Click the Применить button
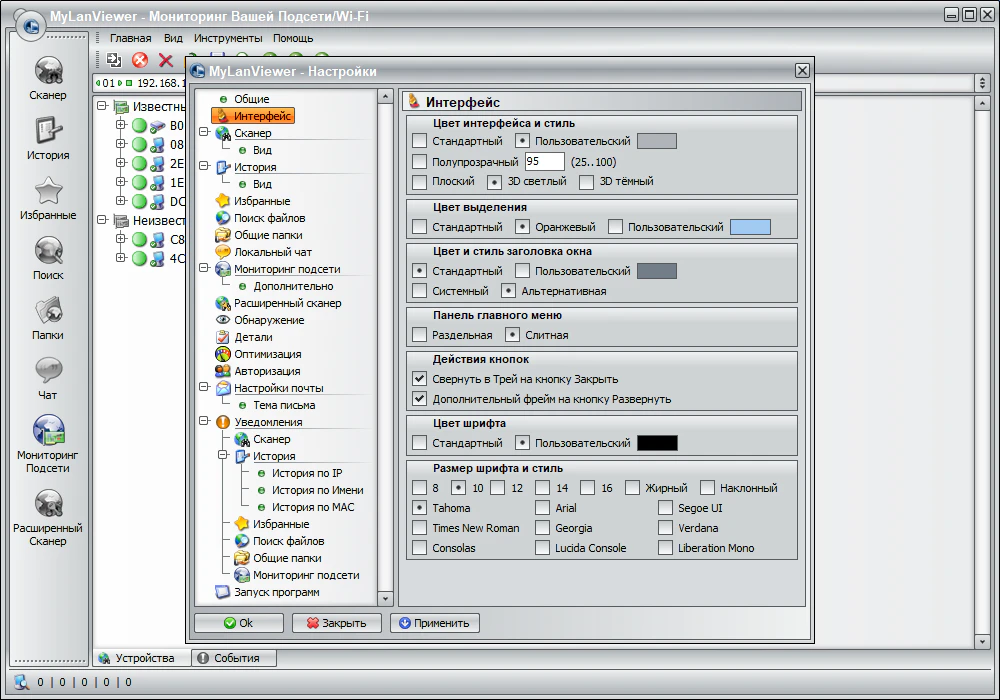 point(439,622)
